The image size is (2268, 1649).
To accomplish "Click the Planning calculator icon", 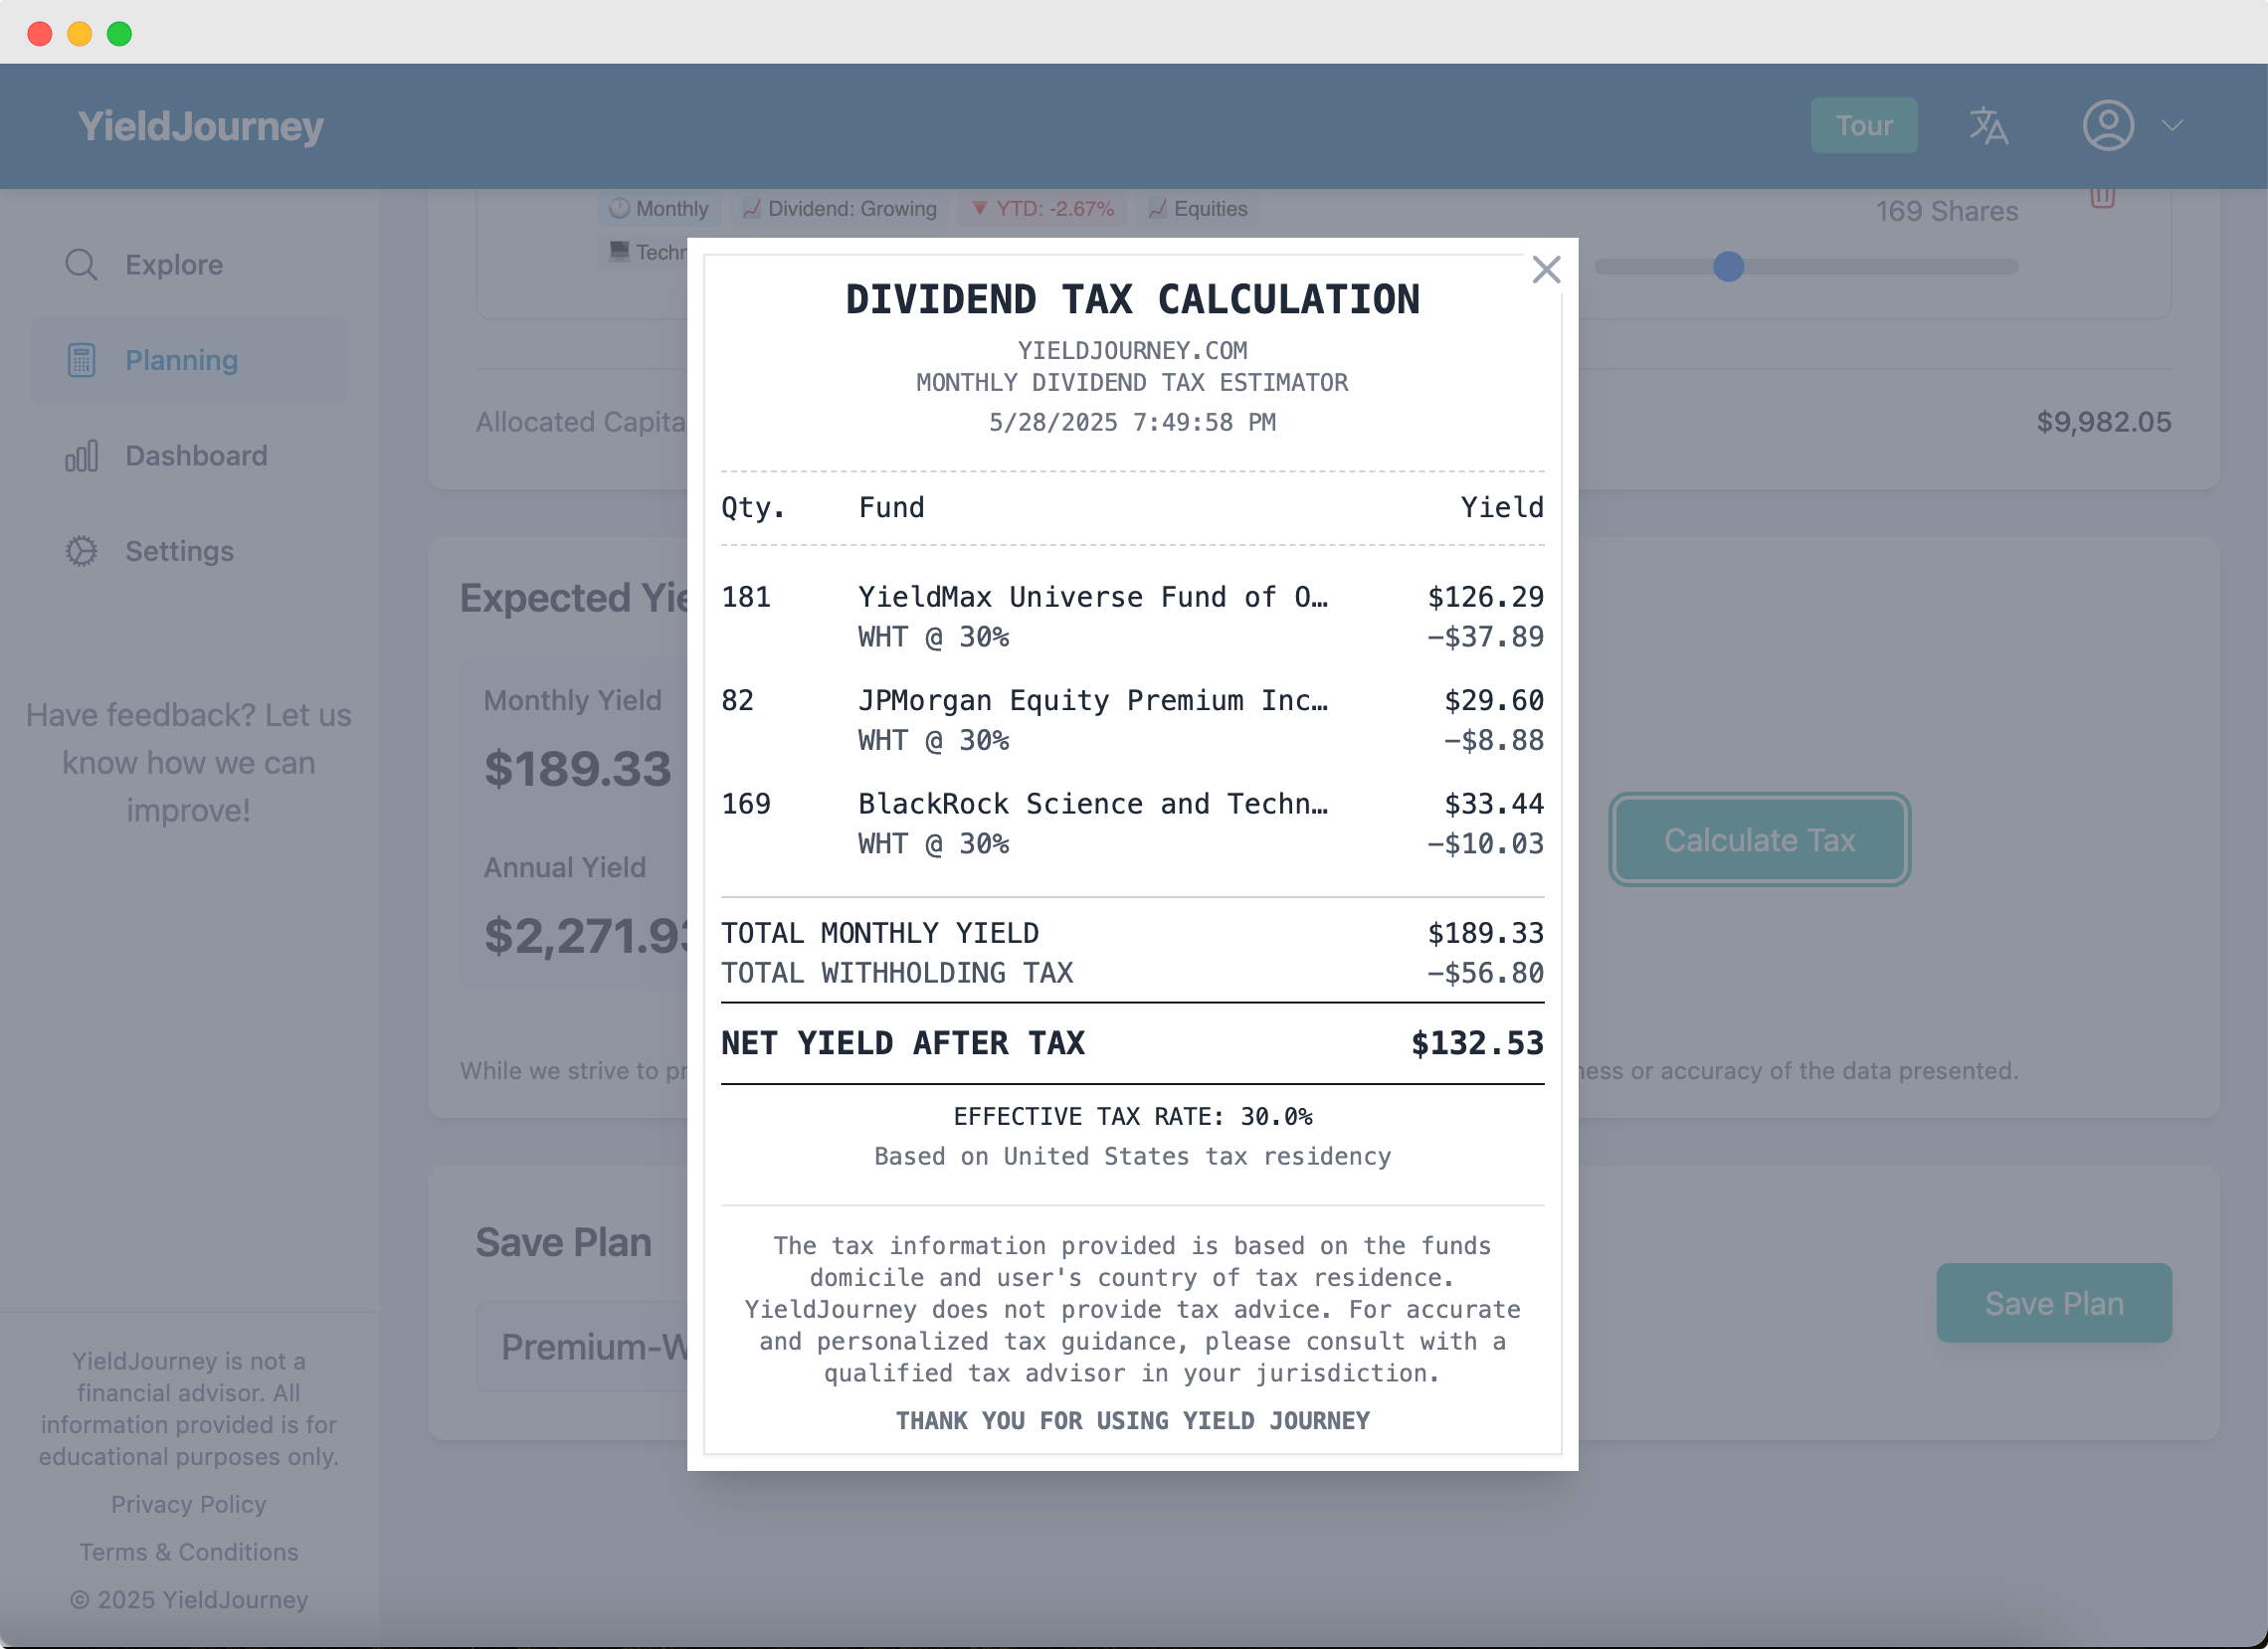I will click(x=81, y=360).
